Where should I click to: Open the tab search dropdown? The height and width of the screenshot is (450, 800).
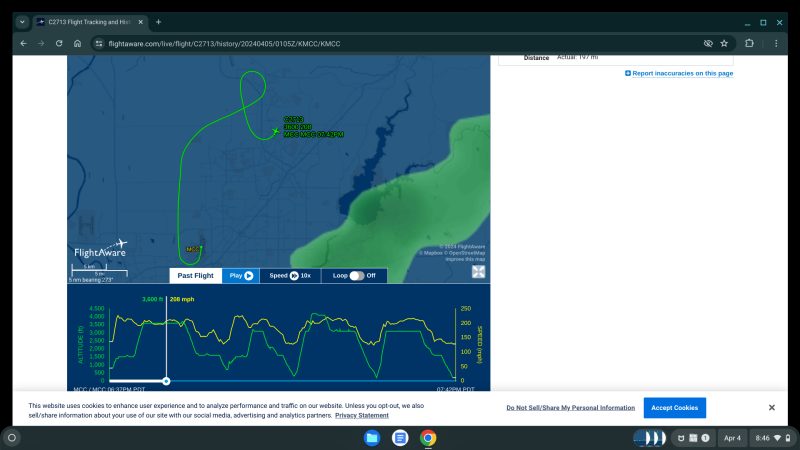coord(22,22)
